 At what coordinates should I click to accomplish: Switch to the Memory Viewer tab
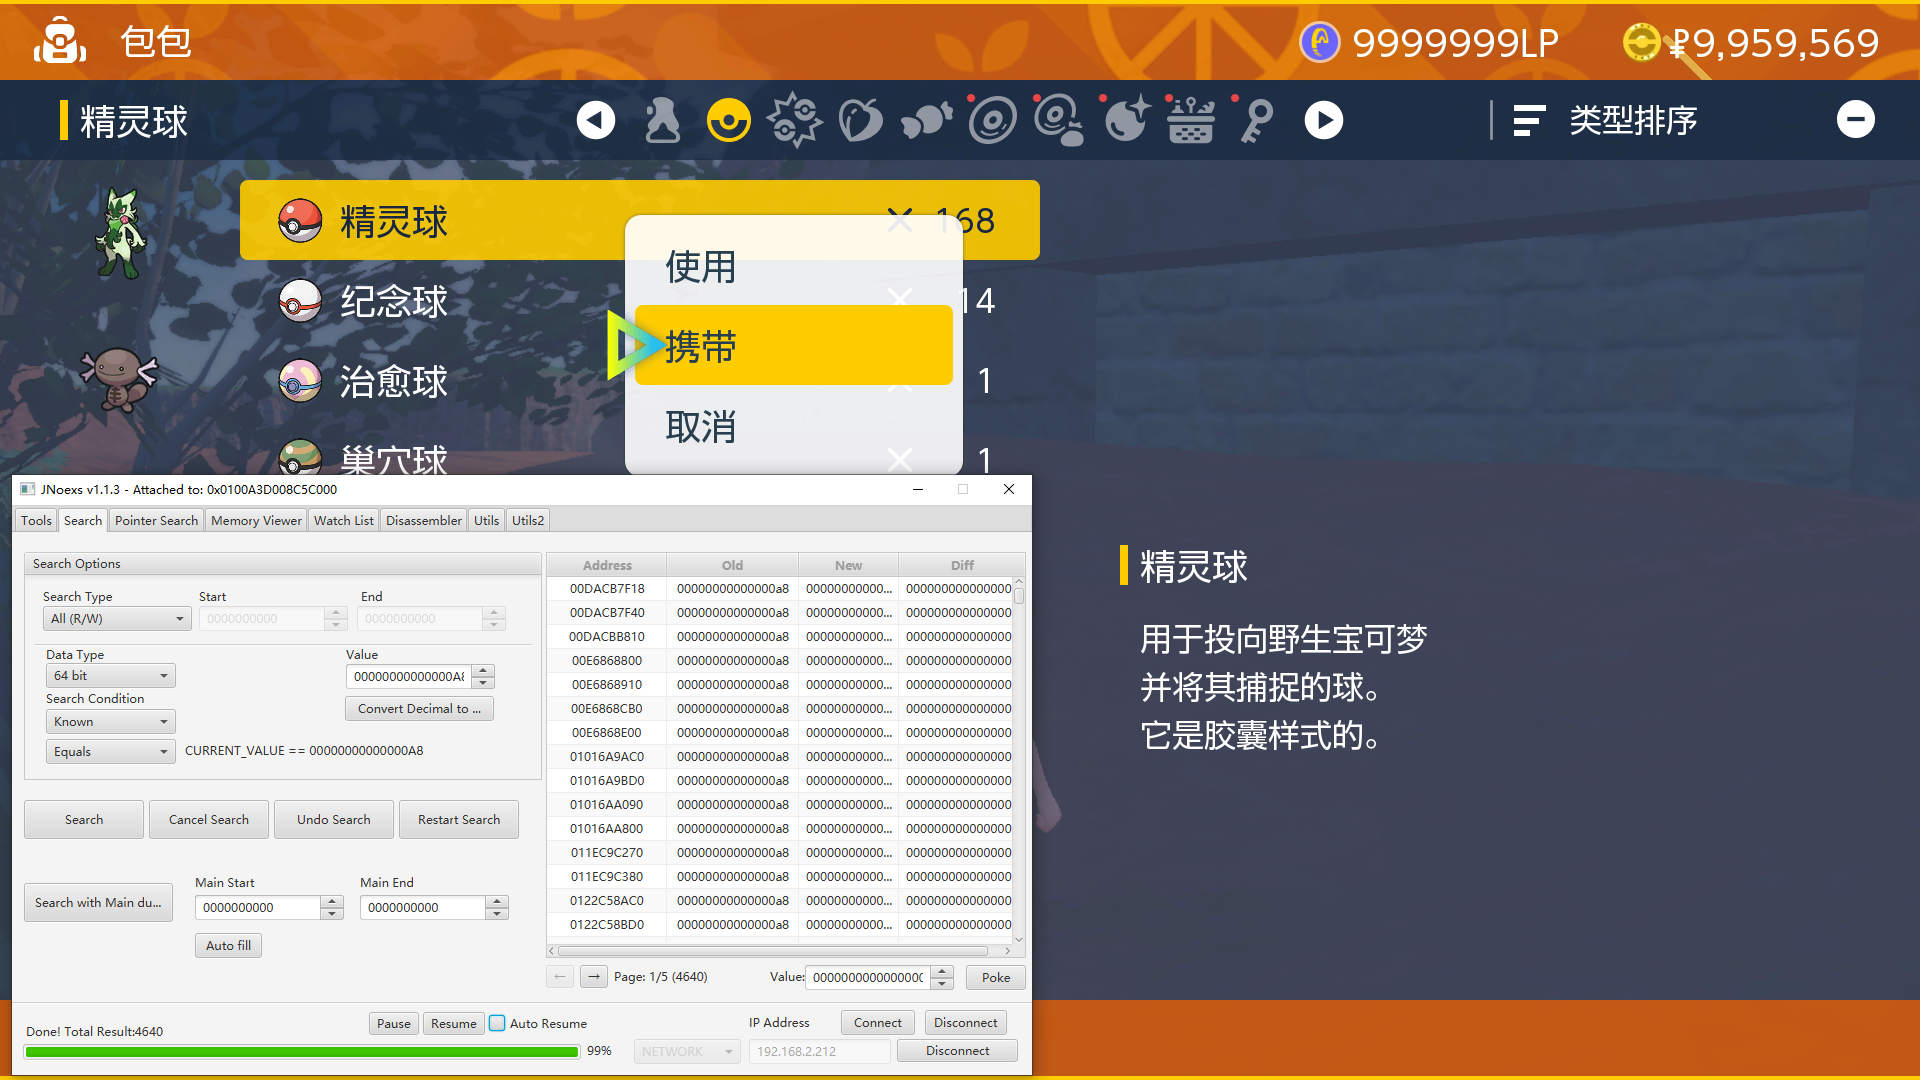[256, 520]
